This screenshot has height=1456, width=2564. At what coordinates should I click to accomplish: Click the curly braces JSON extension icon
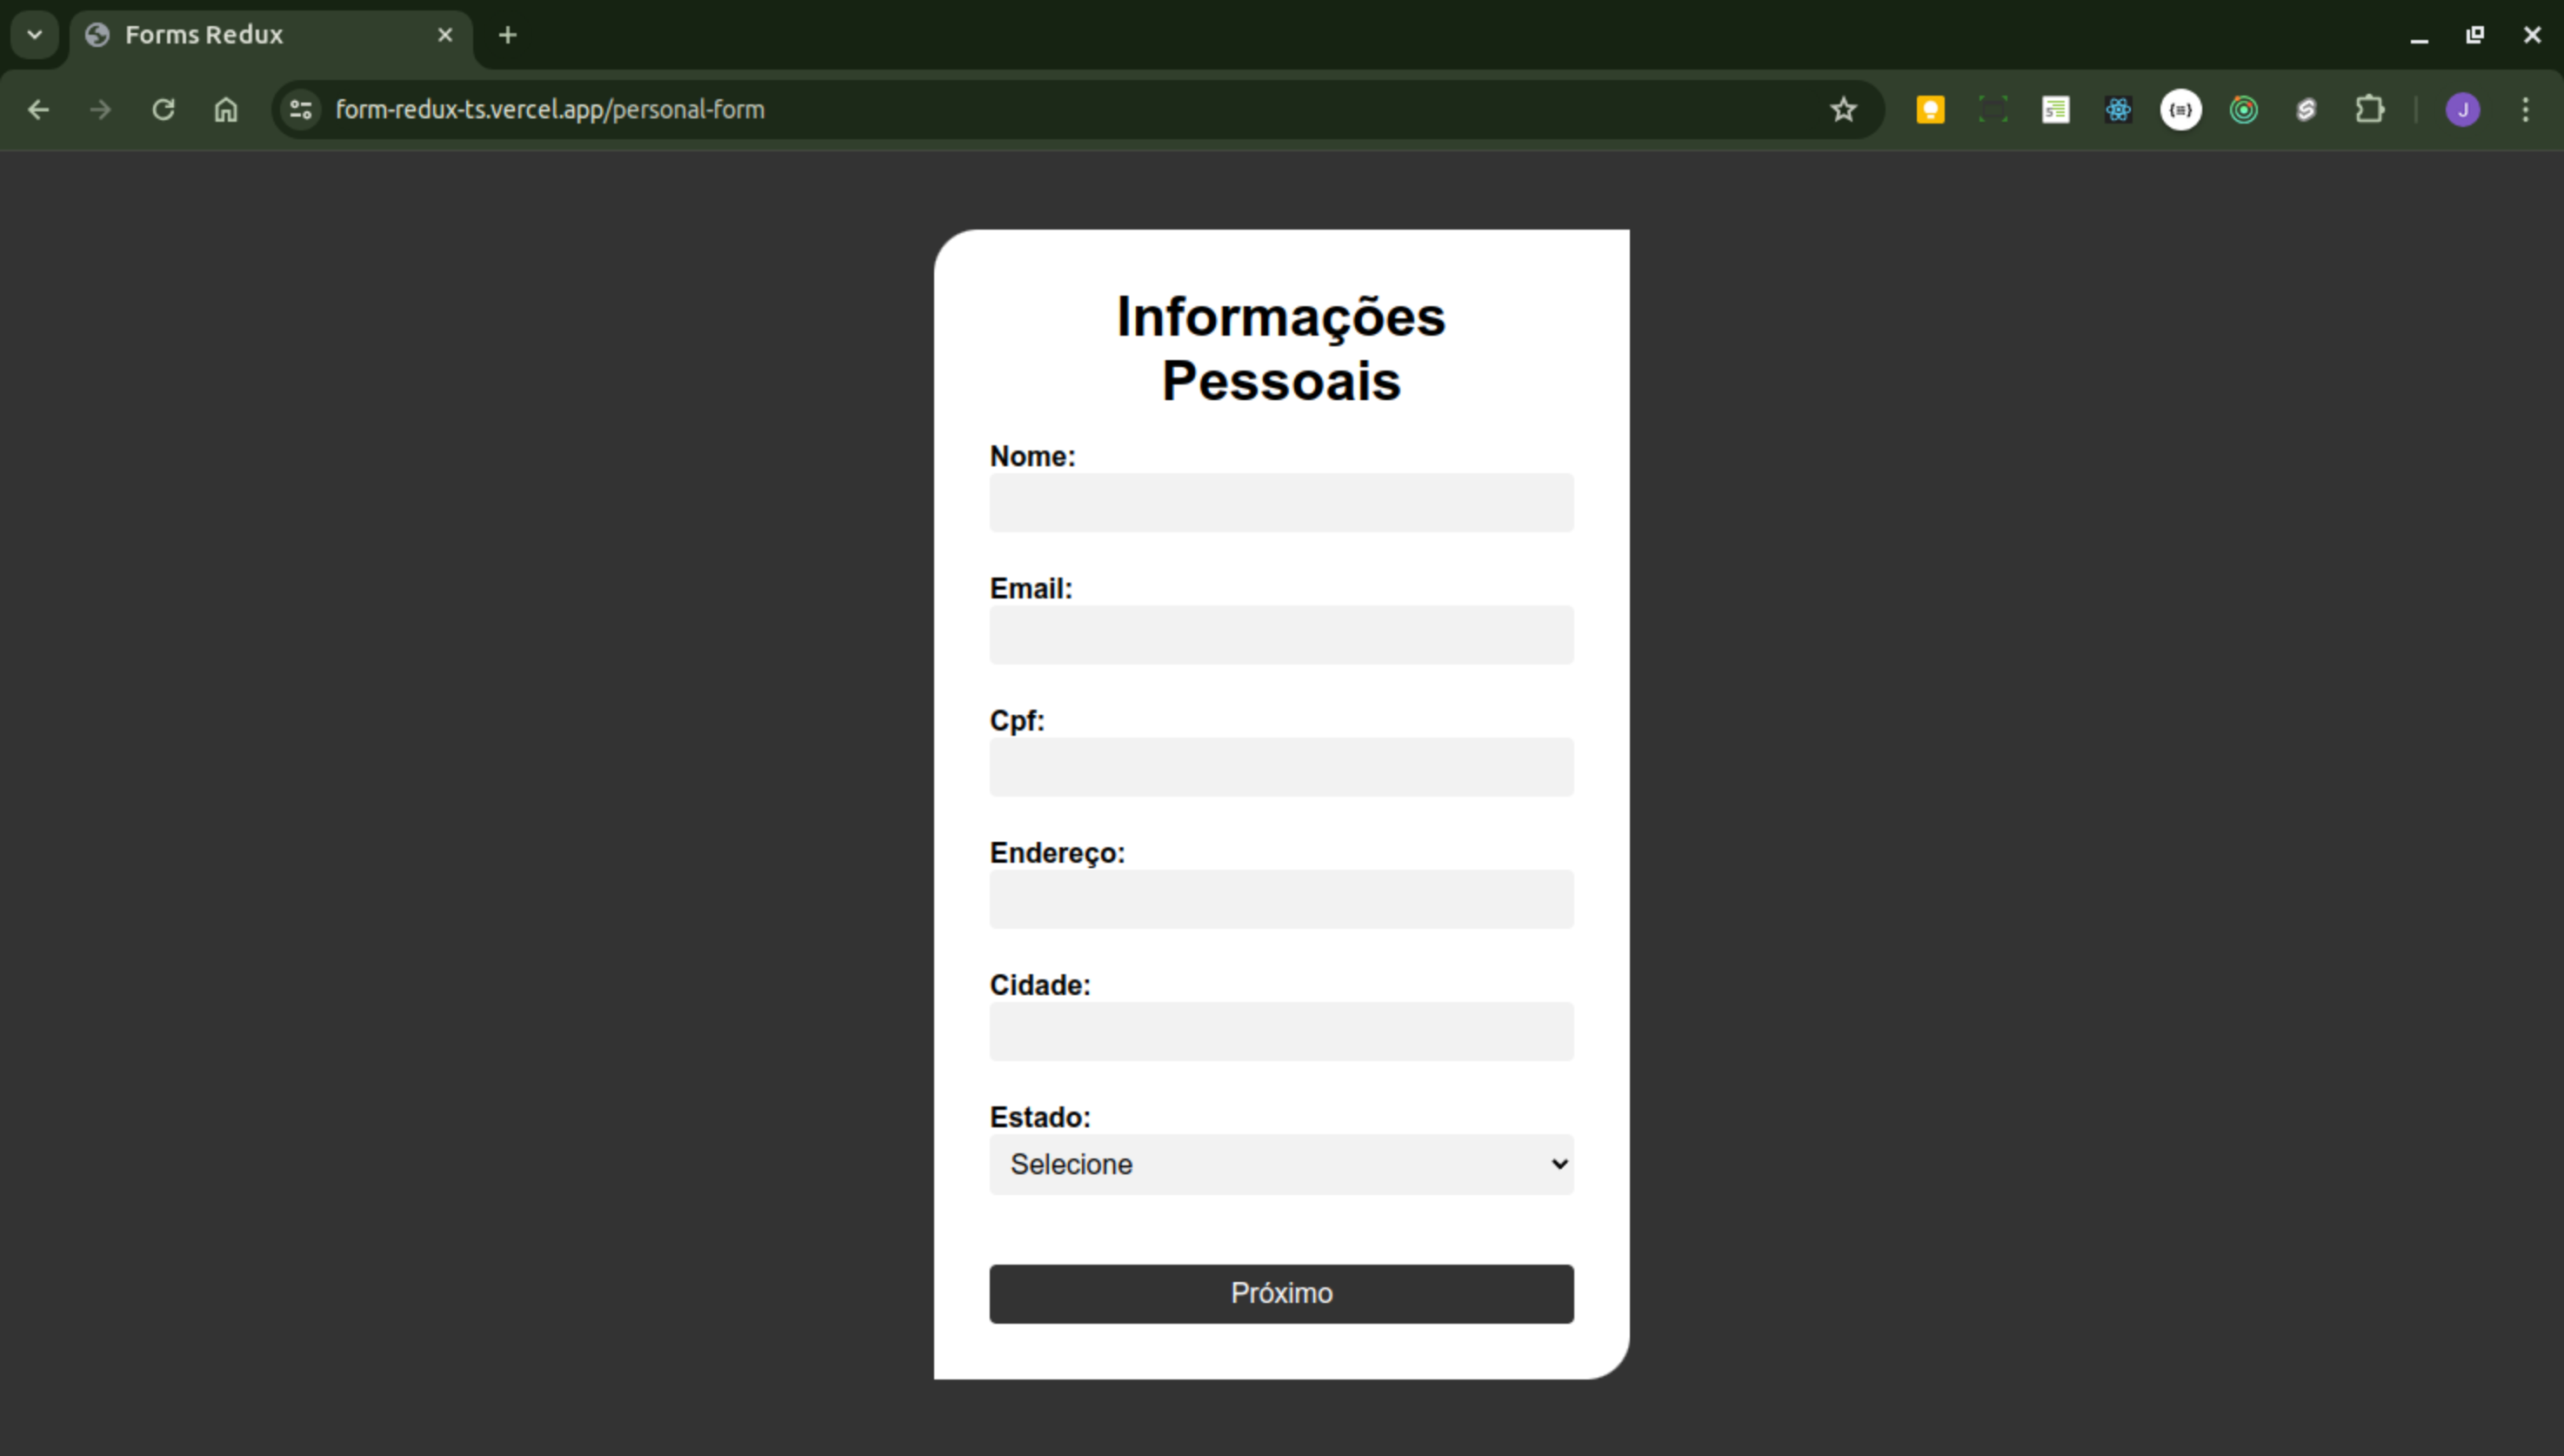tap(2181, 109)
